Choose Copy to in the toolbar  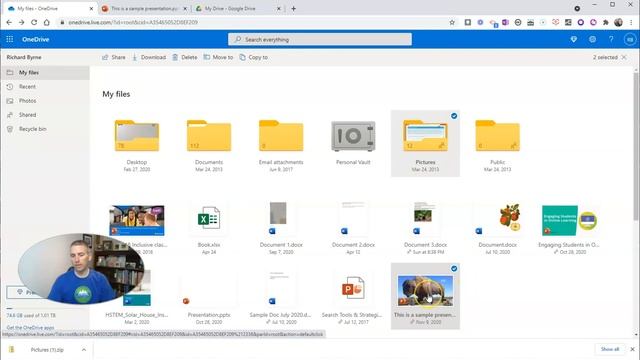point(253,57)
